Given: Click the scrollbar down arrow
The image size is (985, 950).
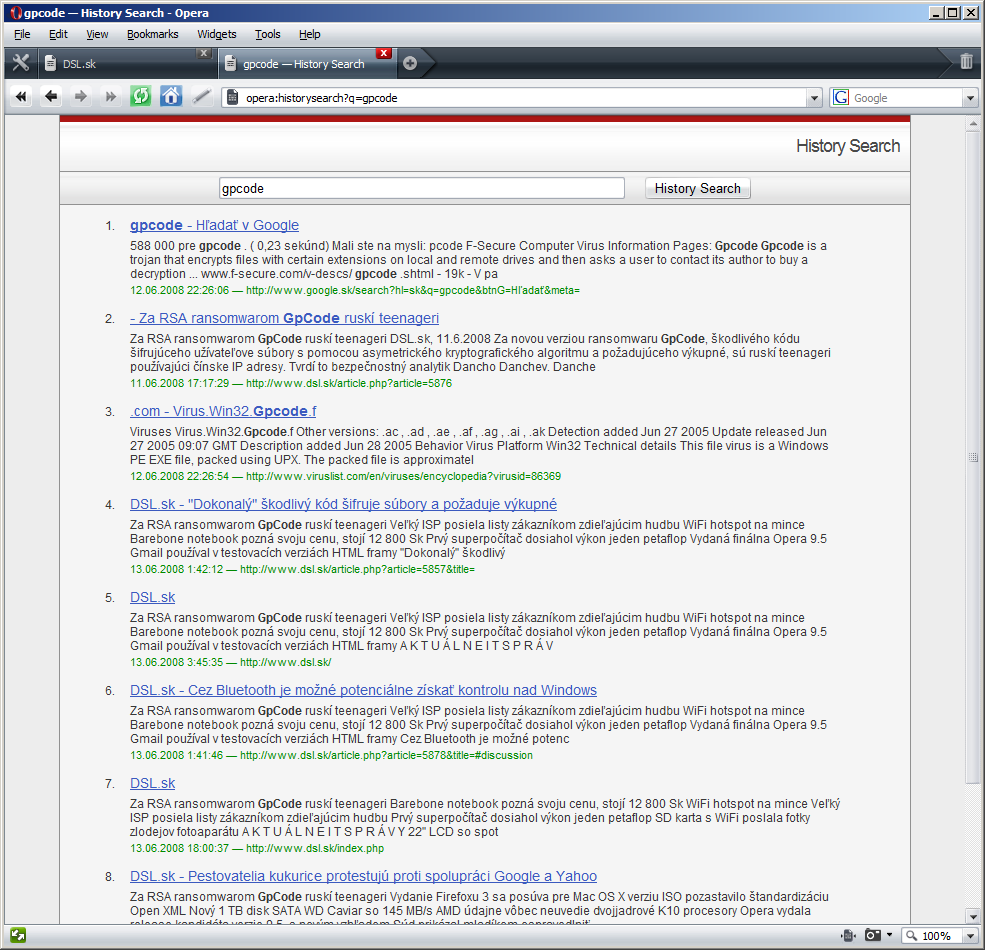Looking at the screenshot, I should (x=973, y=916).
